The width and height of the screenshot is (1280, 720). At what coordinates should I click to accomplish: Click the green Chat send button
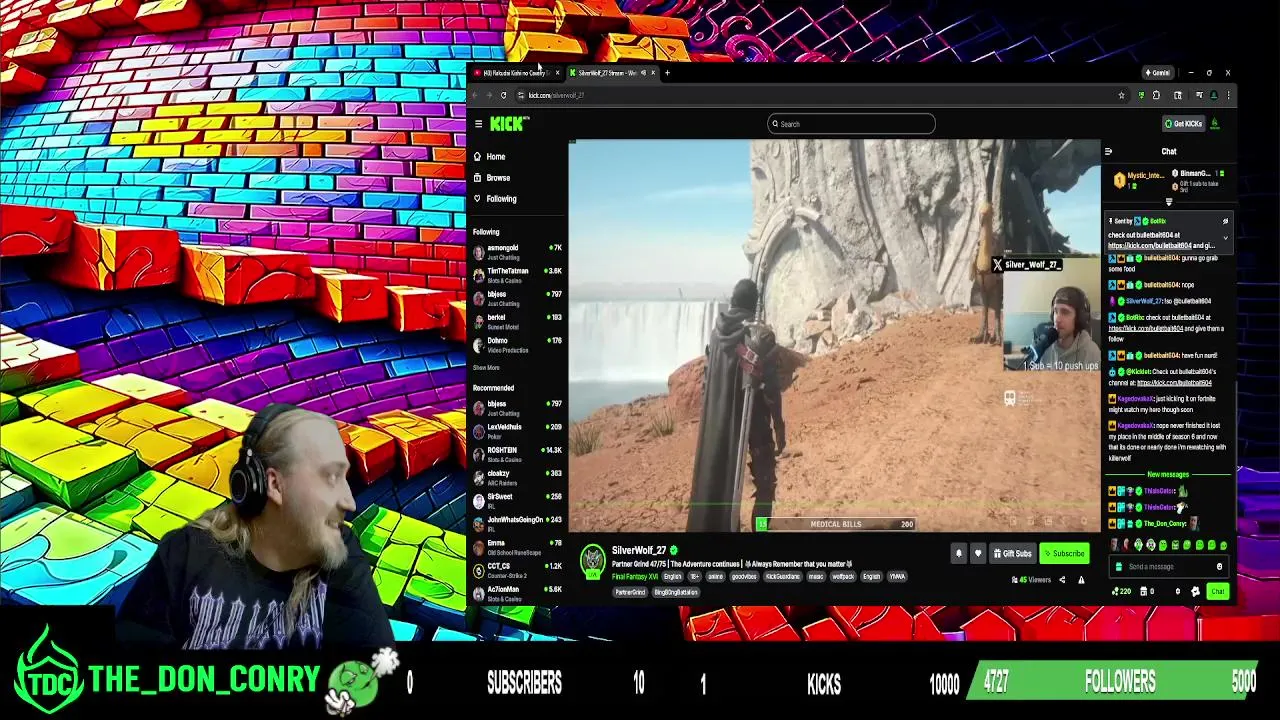[x=1217, y=591]
